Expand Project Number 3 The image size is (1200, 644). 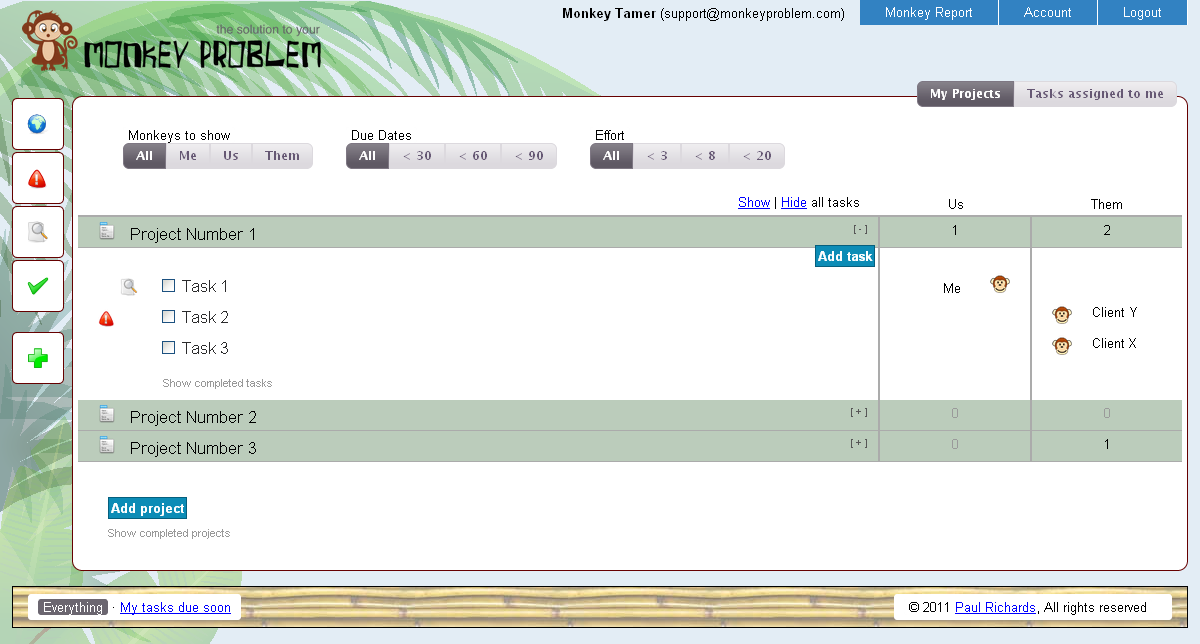pos(860,442)
